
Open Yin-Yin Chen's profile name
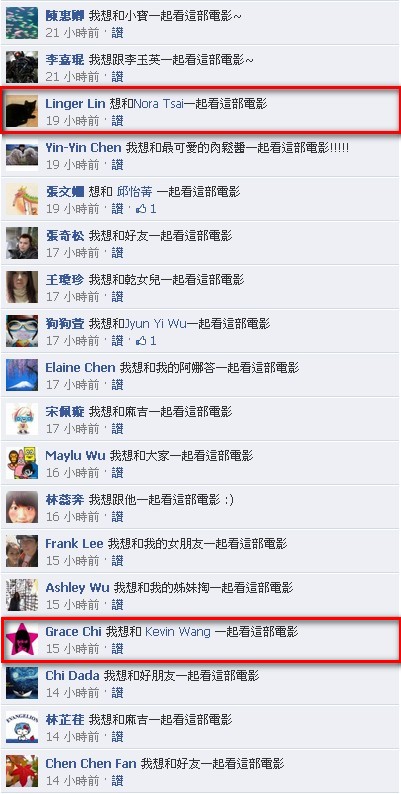click(x=84, y=148)
